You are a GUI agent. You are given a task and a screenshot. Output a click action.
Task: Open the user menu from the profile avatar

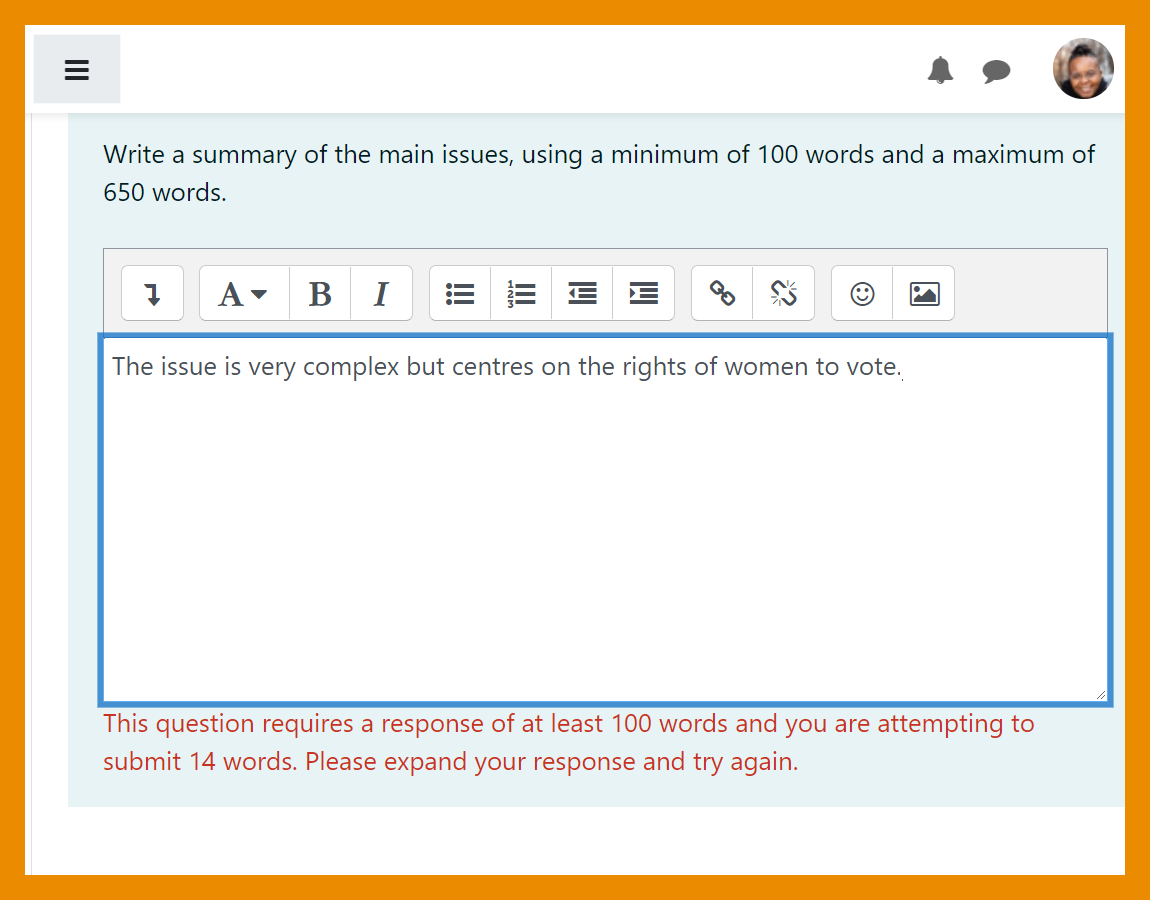tap(1083, 68)
